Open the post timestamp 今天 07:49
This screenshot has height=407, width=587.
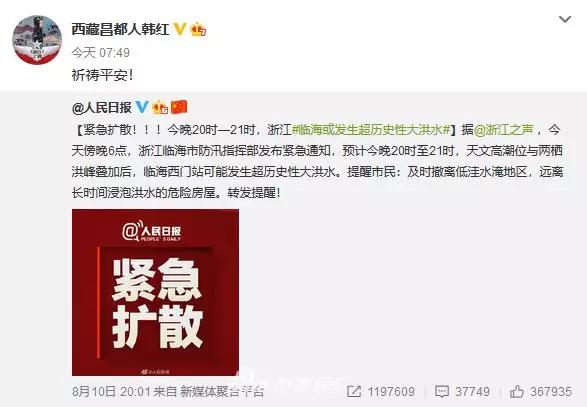pyautogui.click(x=101, y=52)
